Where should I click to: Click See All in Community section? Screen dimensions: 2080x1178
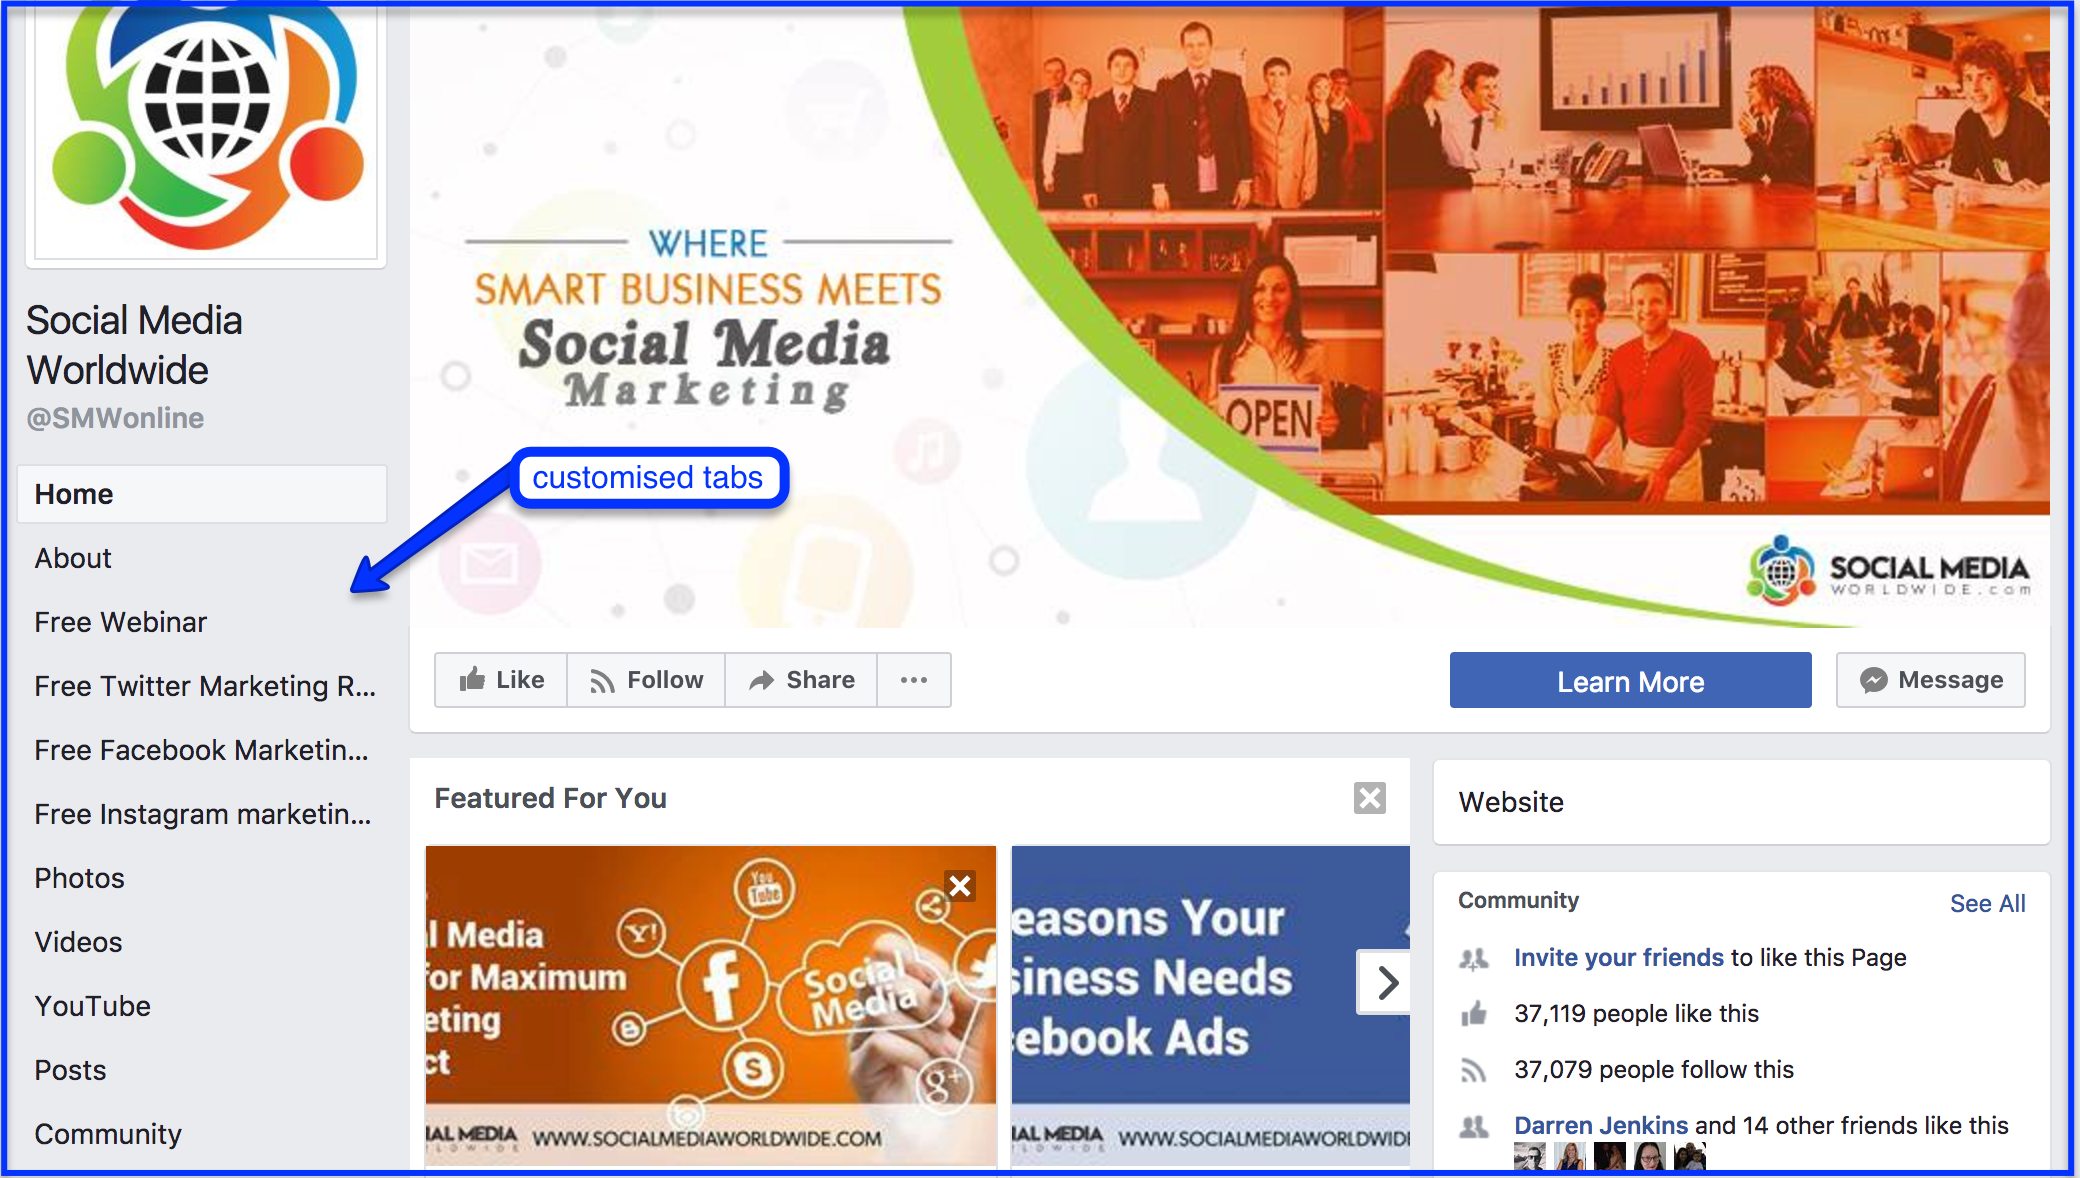point(1987,903)
